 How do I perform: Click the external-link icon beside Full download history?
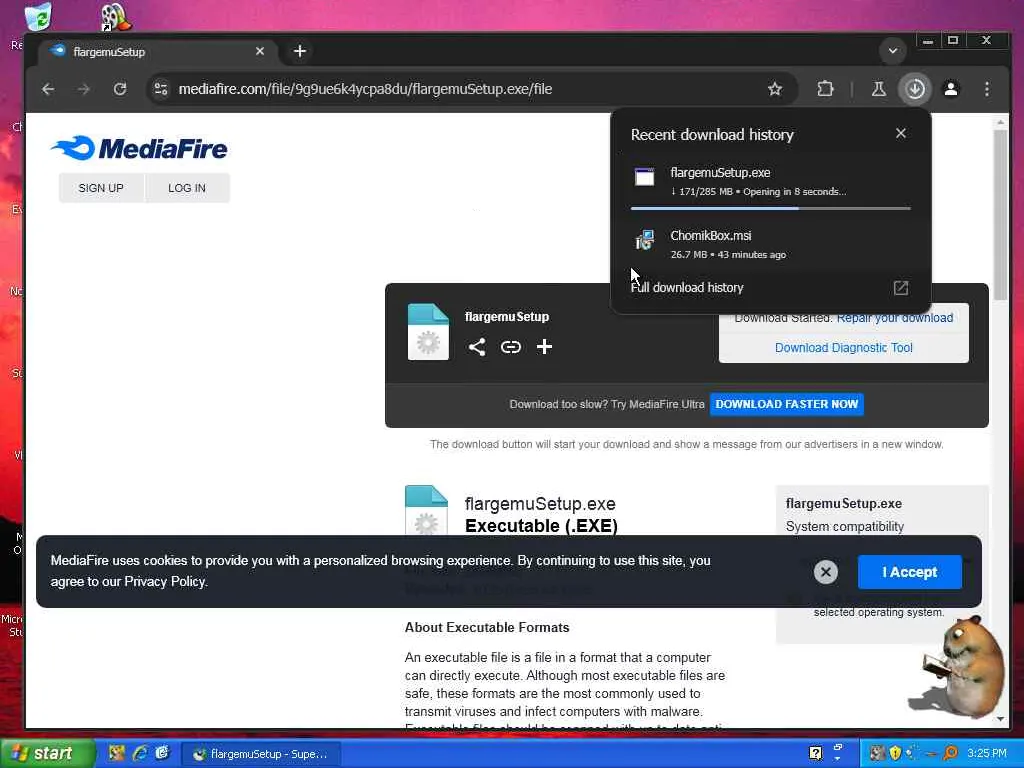click(901, 288)
